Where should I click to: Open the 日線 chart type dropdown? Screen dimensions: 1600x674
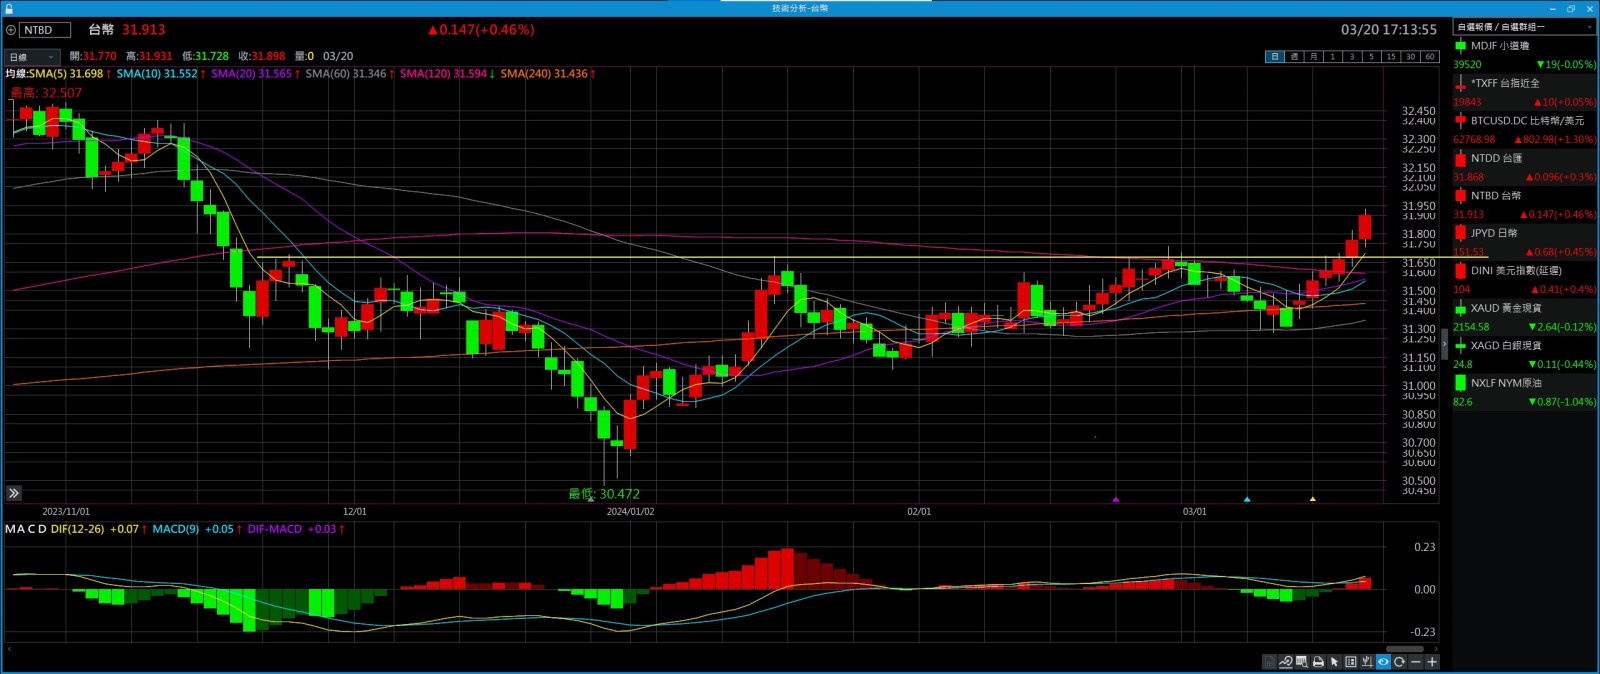[32, 57]
